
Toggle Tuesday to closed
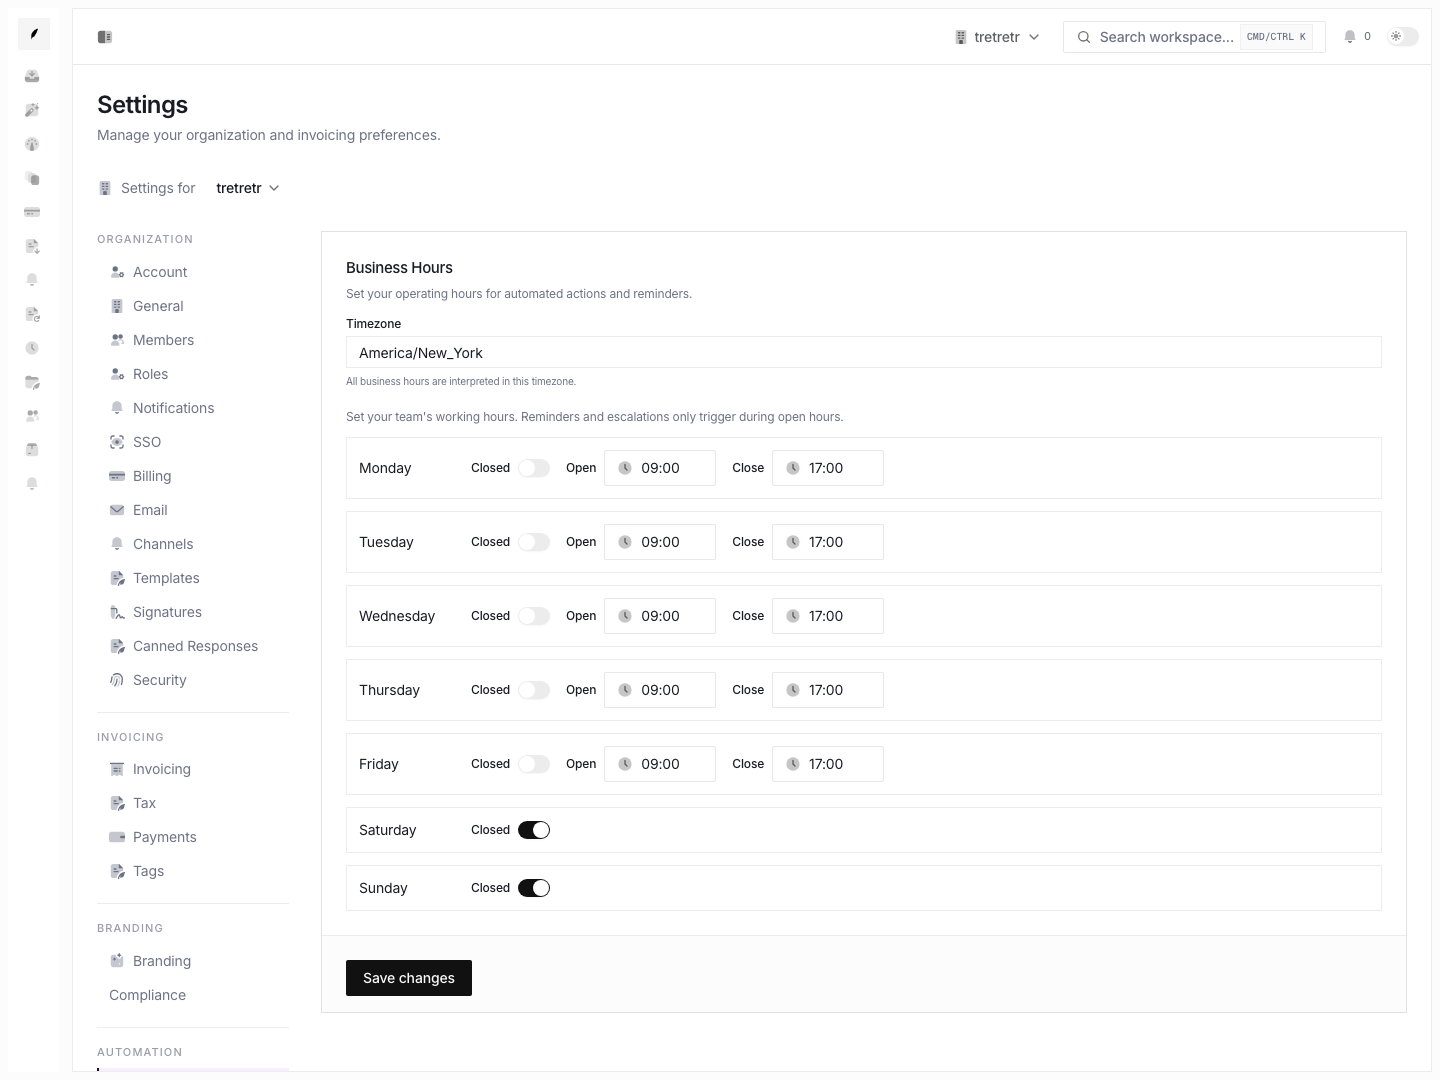pyautogui.click(x=534, y=542)
